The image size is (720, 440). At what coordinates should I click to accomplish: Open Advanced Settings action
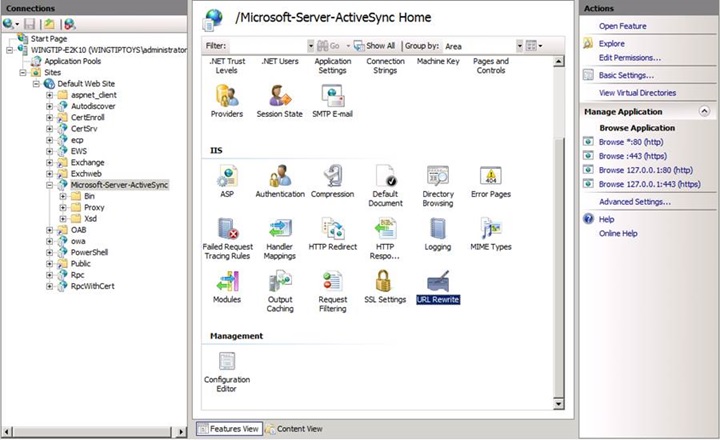635,202
